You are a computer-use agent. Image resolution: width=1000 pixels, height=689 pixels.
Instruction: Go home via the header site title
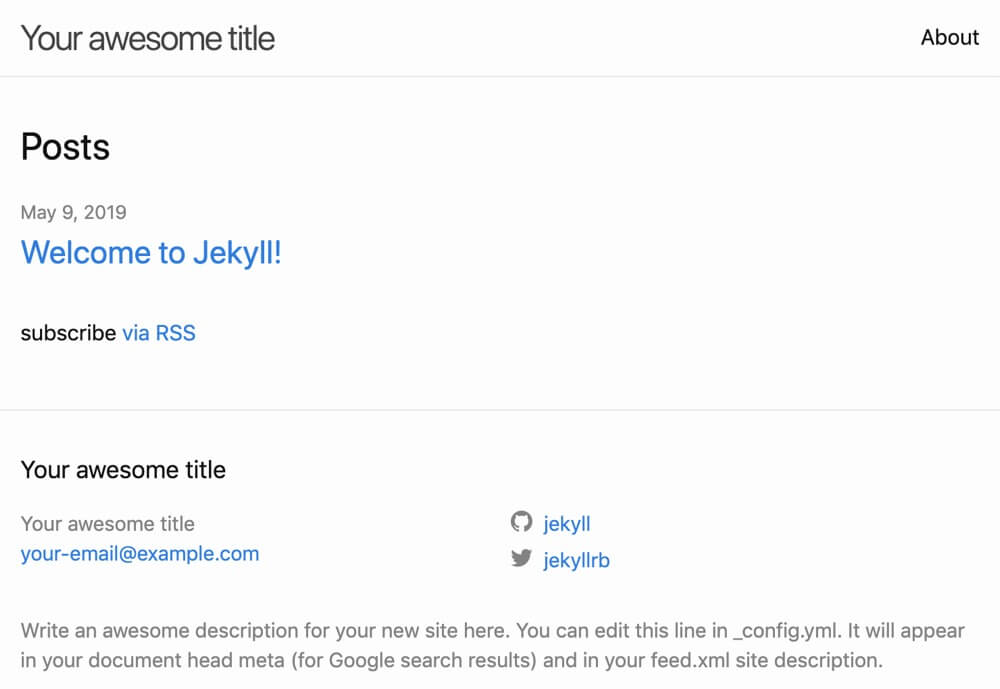coord(148,38)
